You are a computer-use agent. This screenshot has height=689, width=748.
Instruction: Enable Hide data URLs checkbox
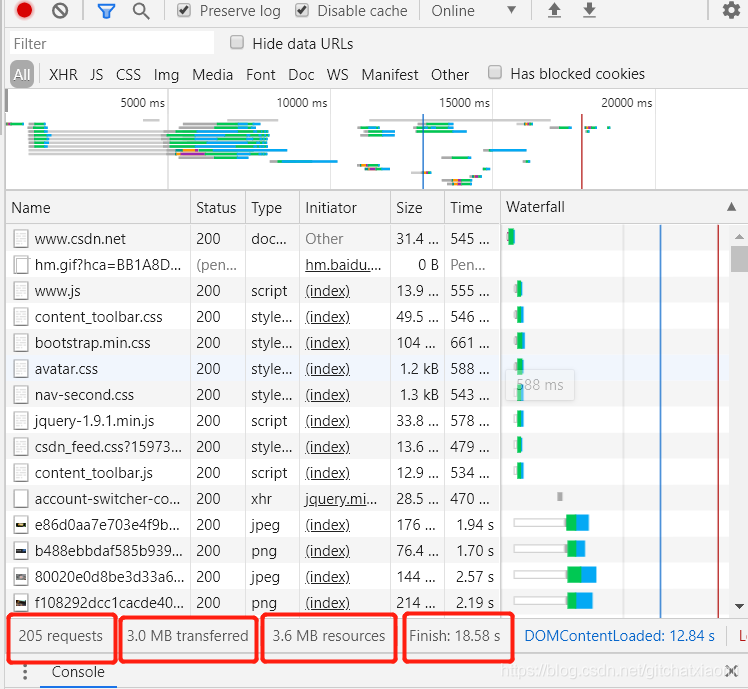point(237,42)
